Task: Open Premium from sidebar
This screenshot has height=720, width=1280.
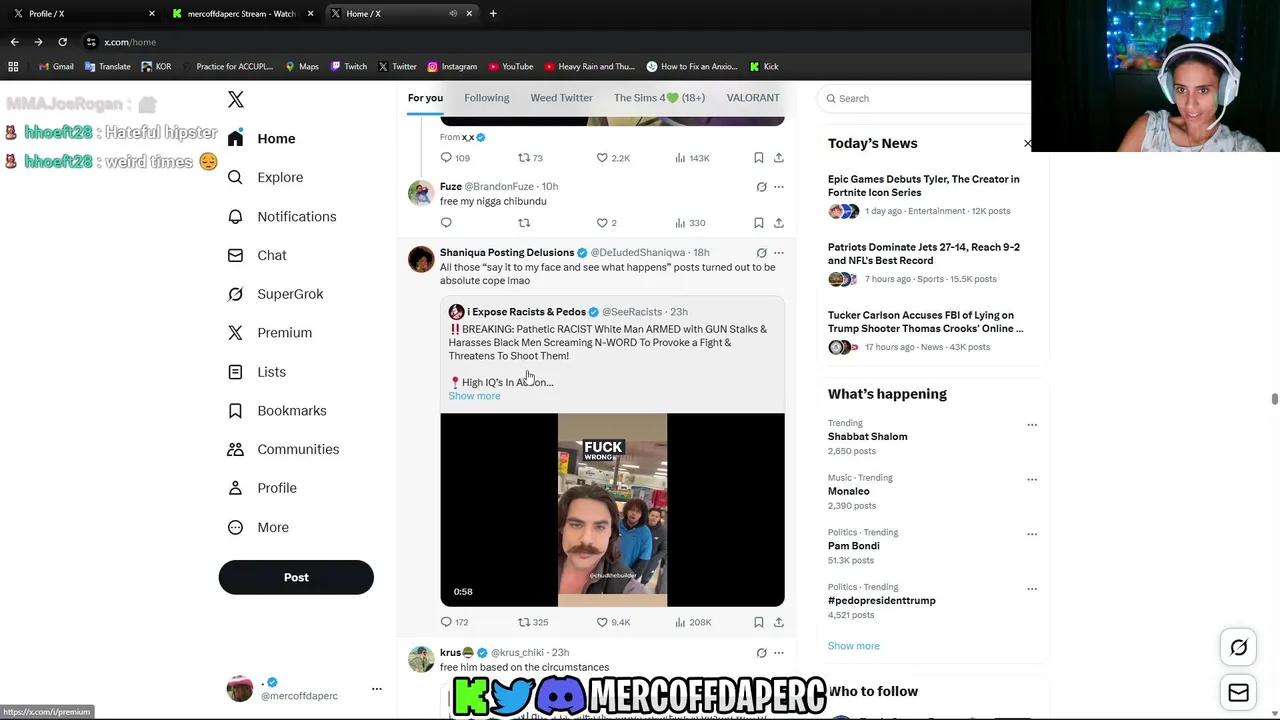Action: [x=270, y=332]
